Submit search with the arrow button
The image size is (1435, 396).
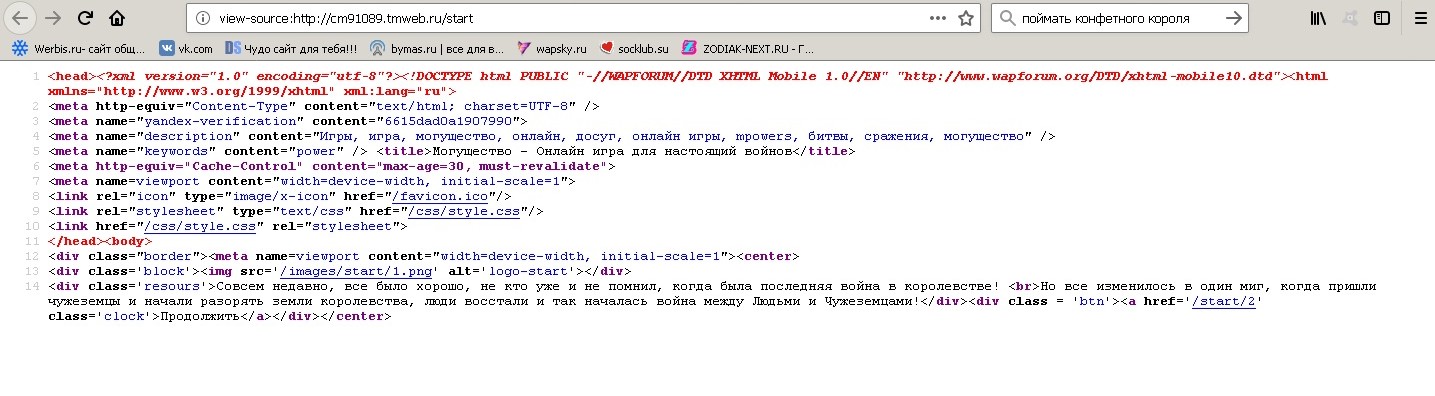tap(1234, 18)
